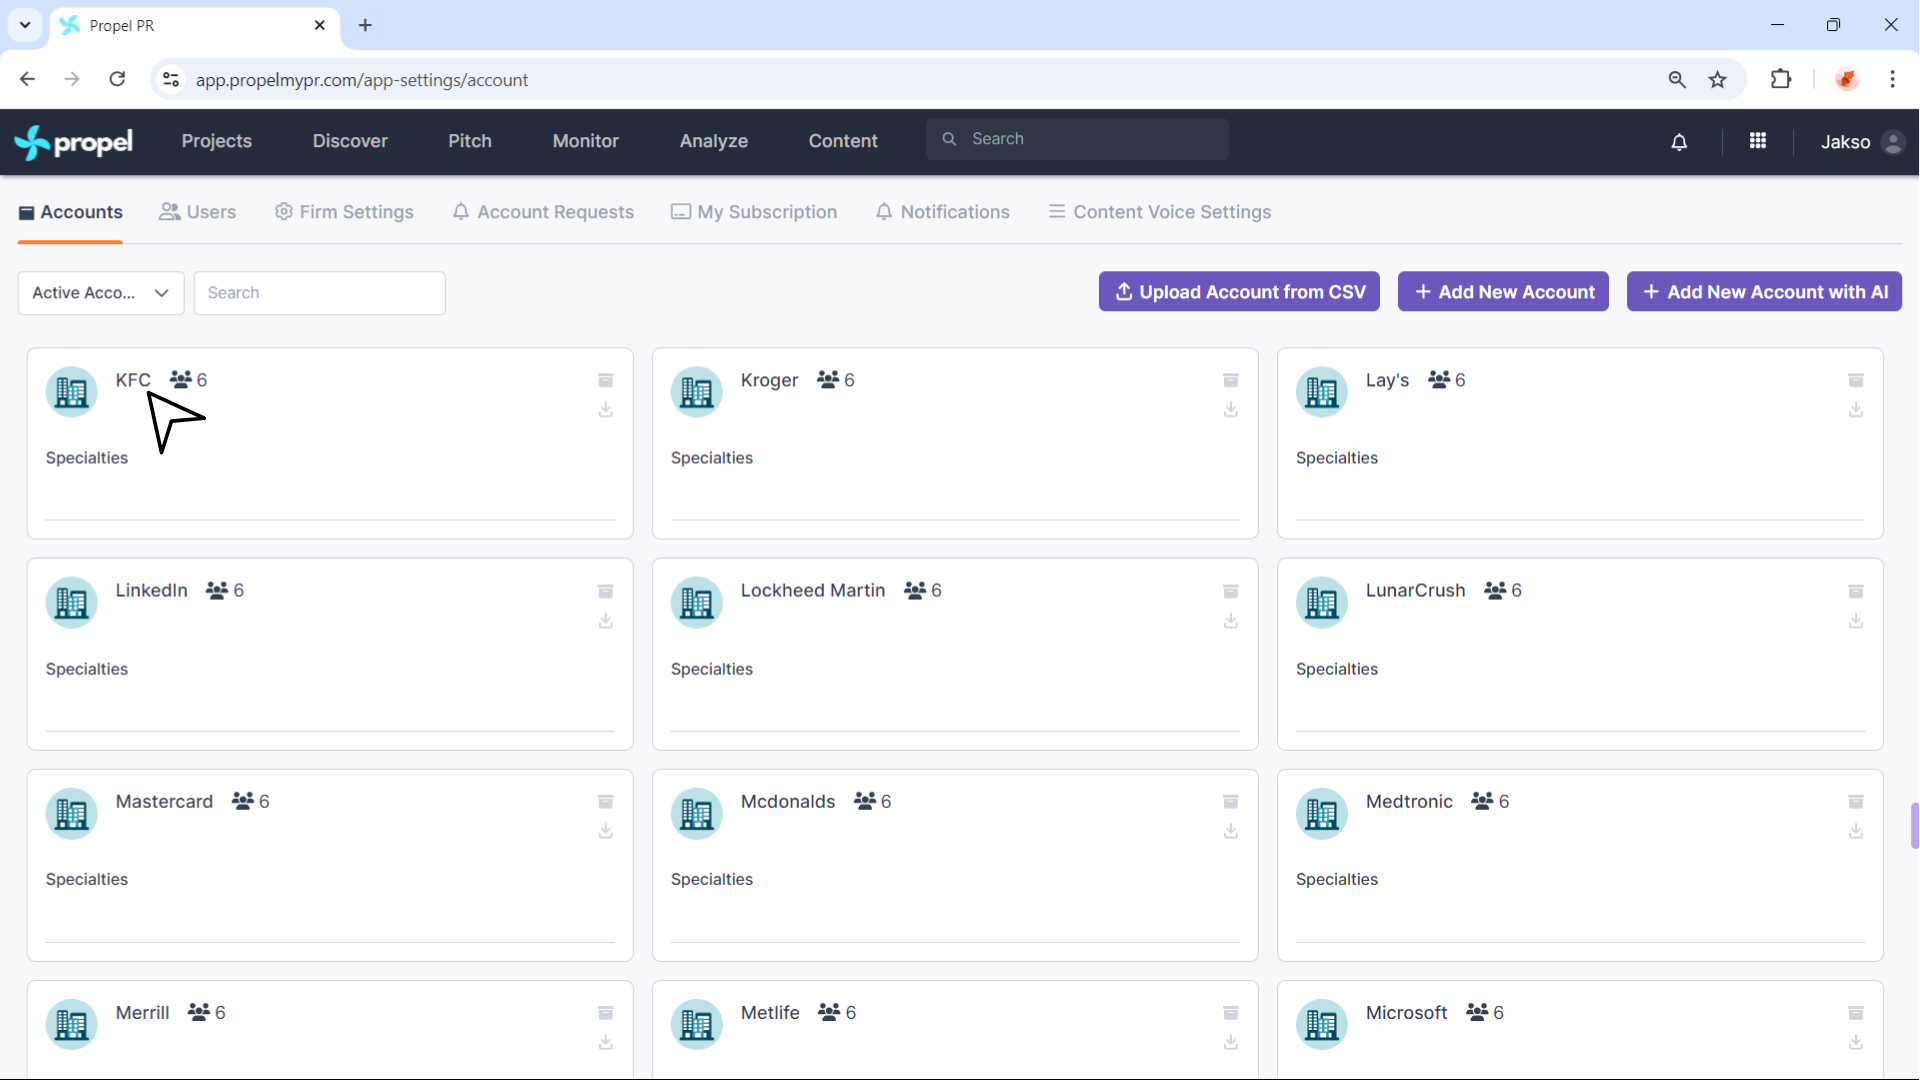Screen dimensions: 1920x1080
Task: Open the Pitch menu
Action: pyautogui.click(x=470, y=141)
